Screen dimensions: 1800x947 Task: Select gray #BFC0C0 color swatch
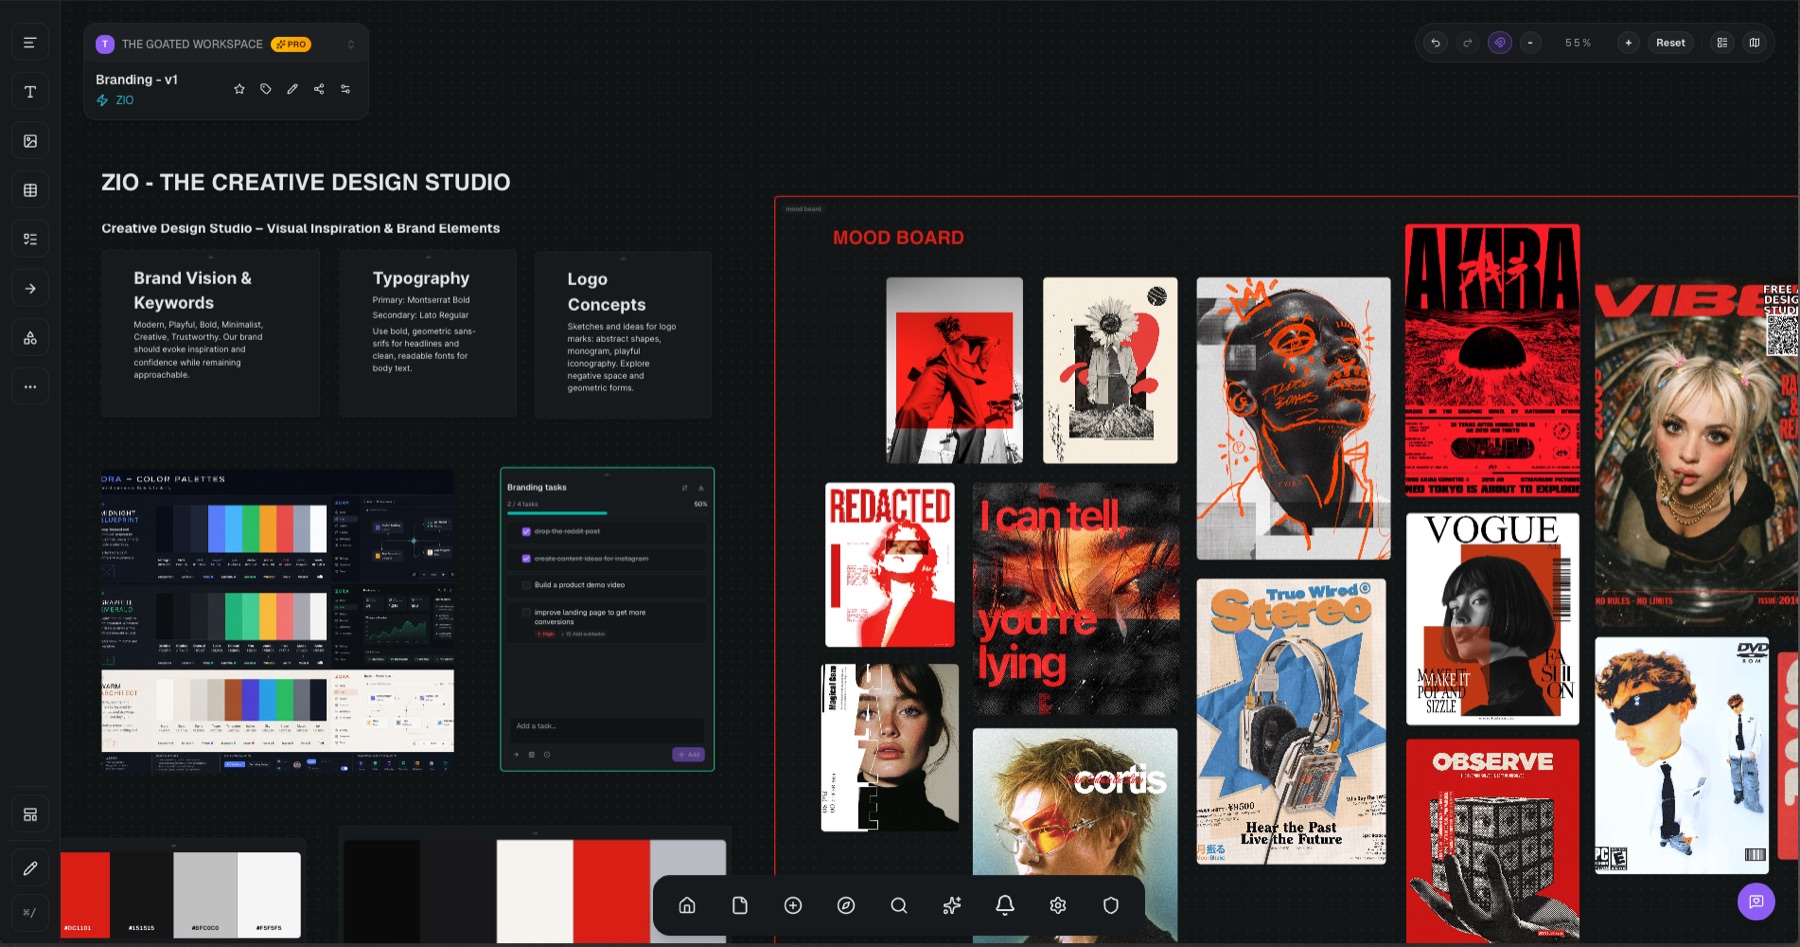point(206,894)
